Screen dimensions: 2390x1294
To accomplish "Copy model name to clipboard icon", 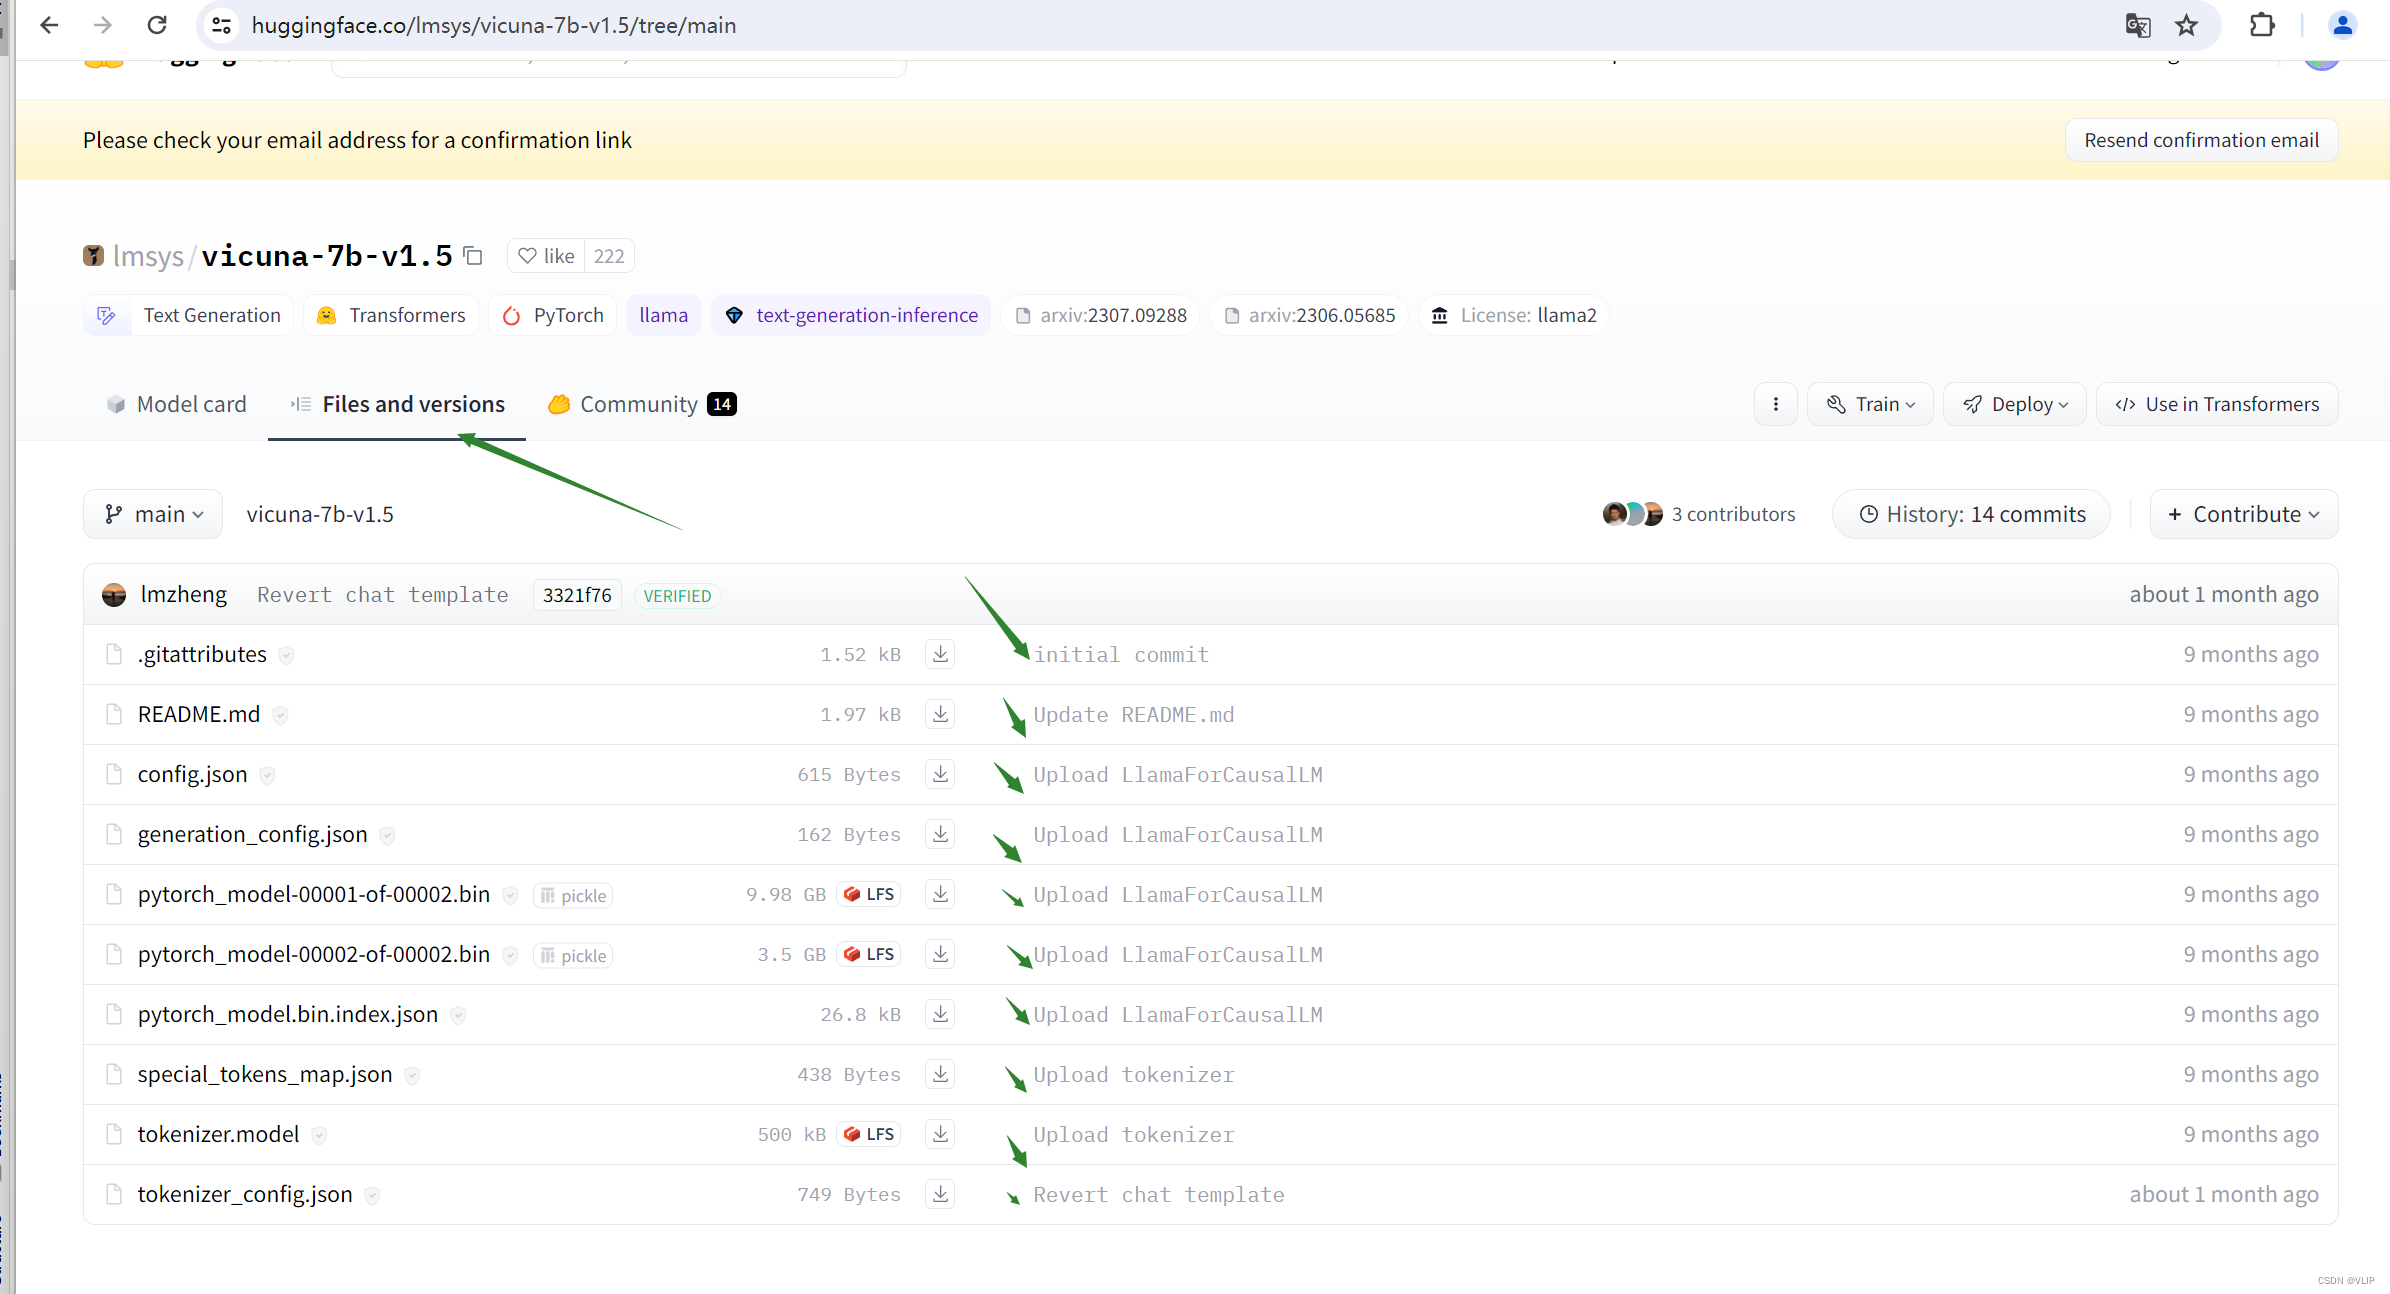I will click(473, 256).
